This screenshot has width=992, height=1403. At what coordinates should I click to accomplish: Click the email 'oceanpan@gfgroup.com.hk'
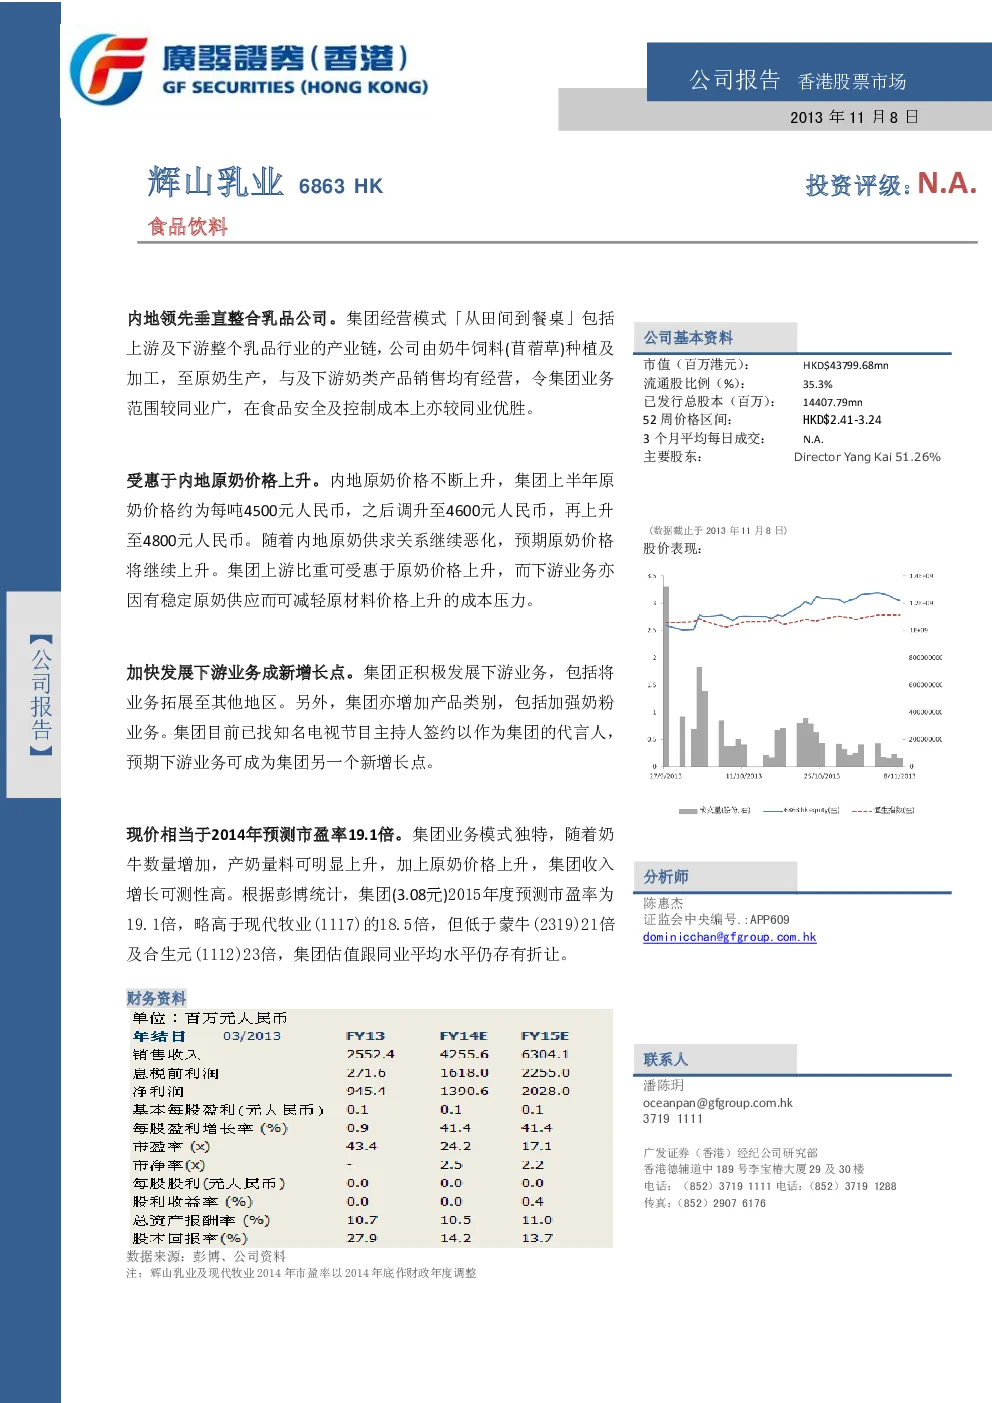point(717,1103)
